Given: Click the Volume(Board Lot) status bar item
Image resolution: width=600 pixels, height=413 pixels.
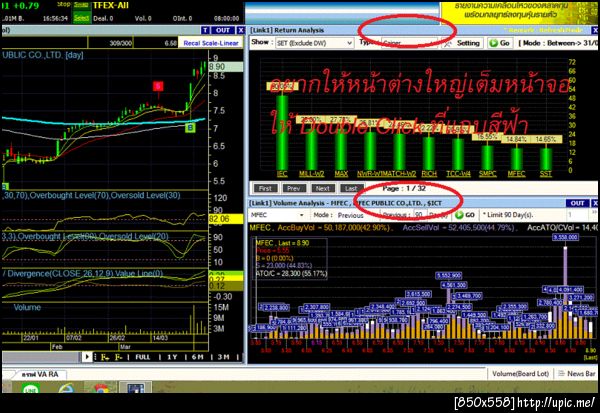Looking at the screenshot, I should (x=520, y=374).
